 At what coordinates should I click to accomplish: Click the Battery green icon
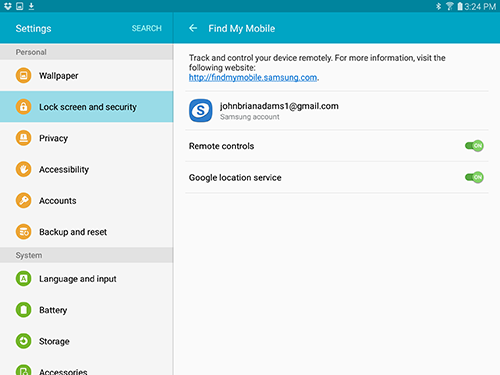23,310
